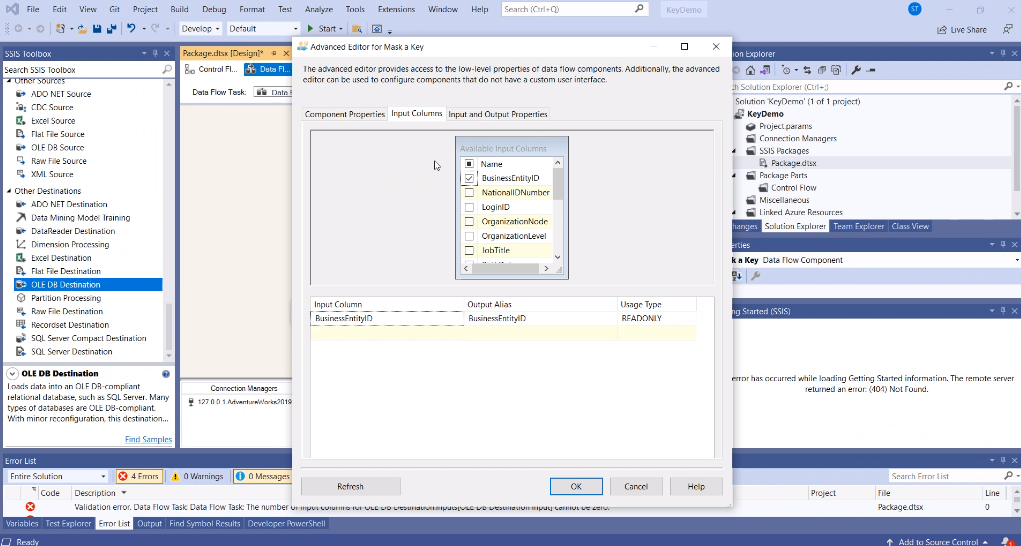Click the wrench Properties icon in Solution Explorer
The image size is (1021, 546).
(x=856, y=70)
